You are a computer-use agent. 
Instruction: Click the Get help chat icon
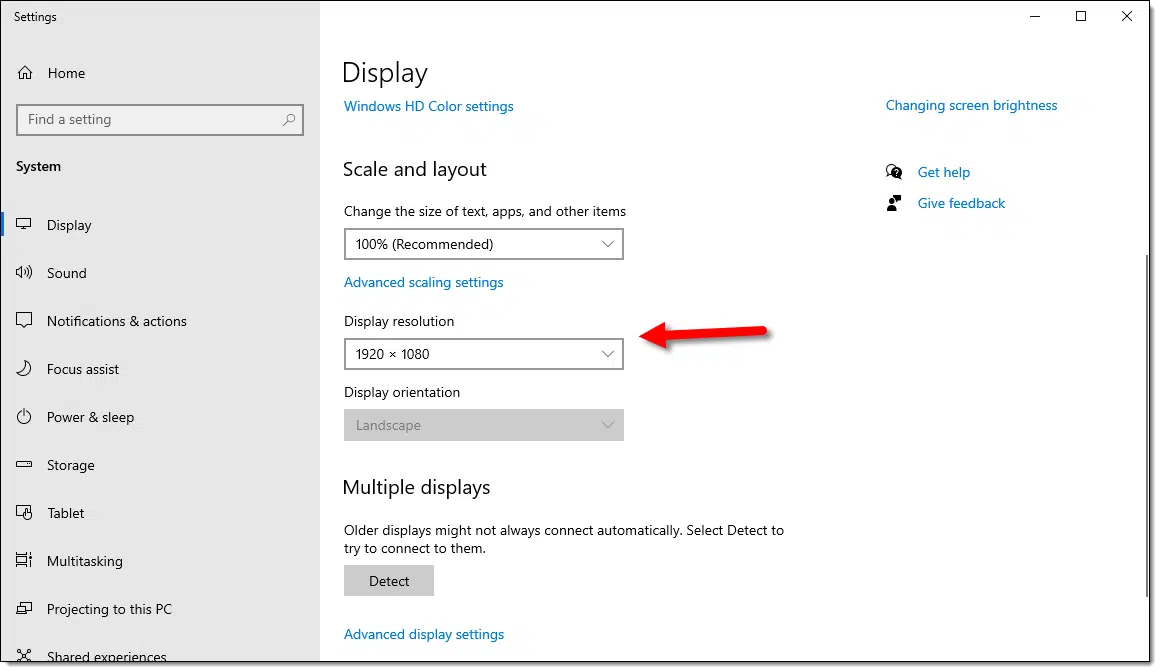click(x=894, y=172)
